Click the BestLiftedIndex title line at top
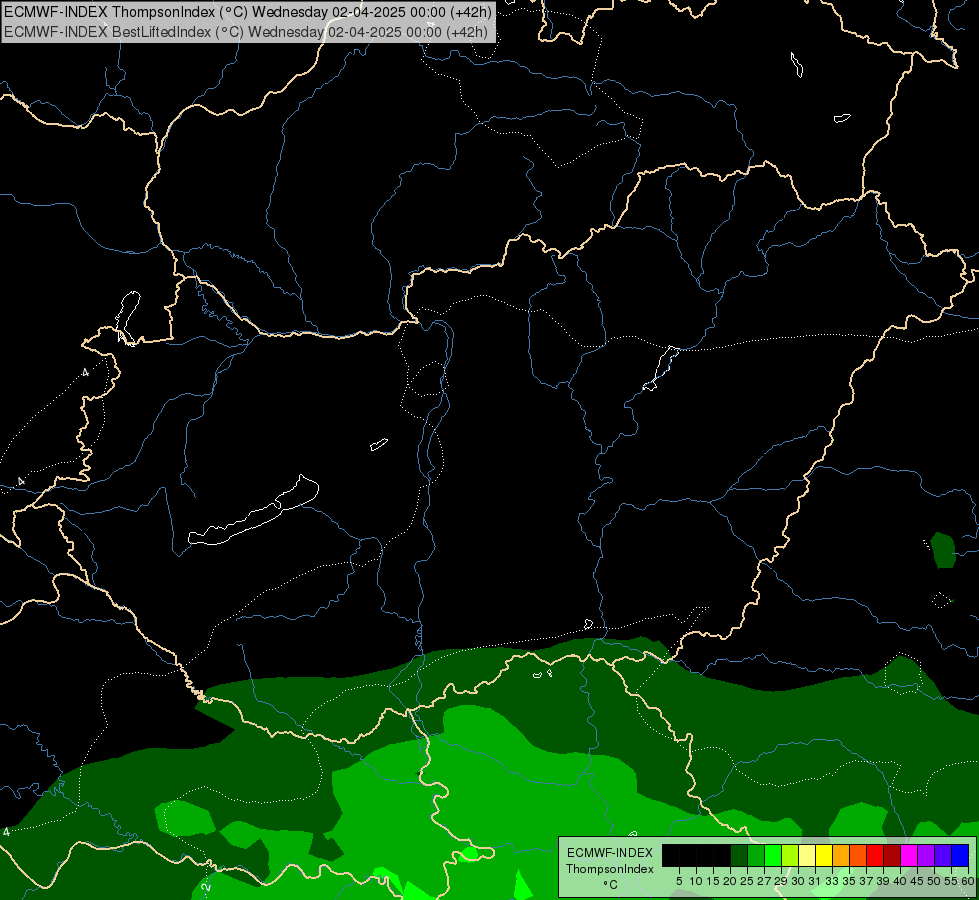This screenshot has height=900, width=979. click(x=245, y=31)
